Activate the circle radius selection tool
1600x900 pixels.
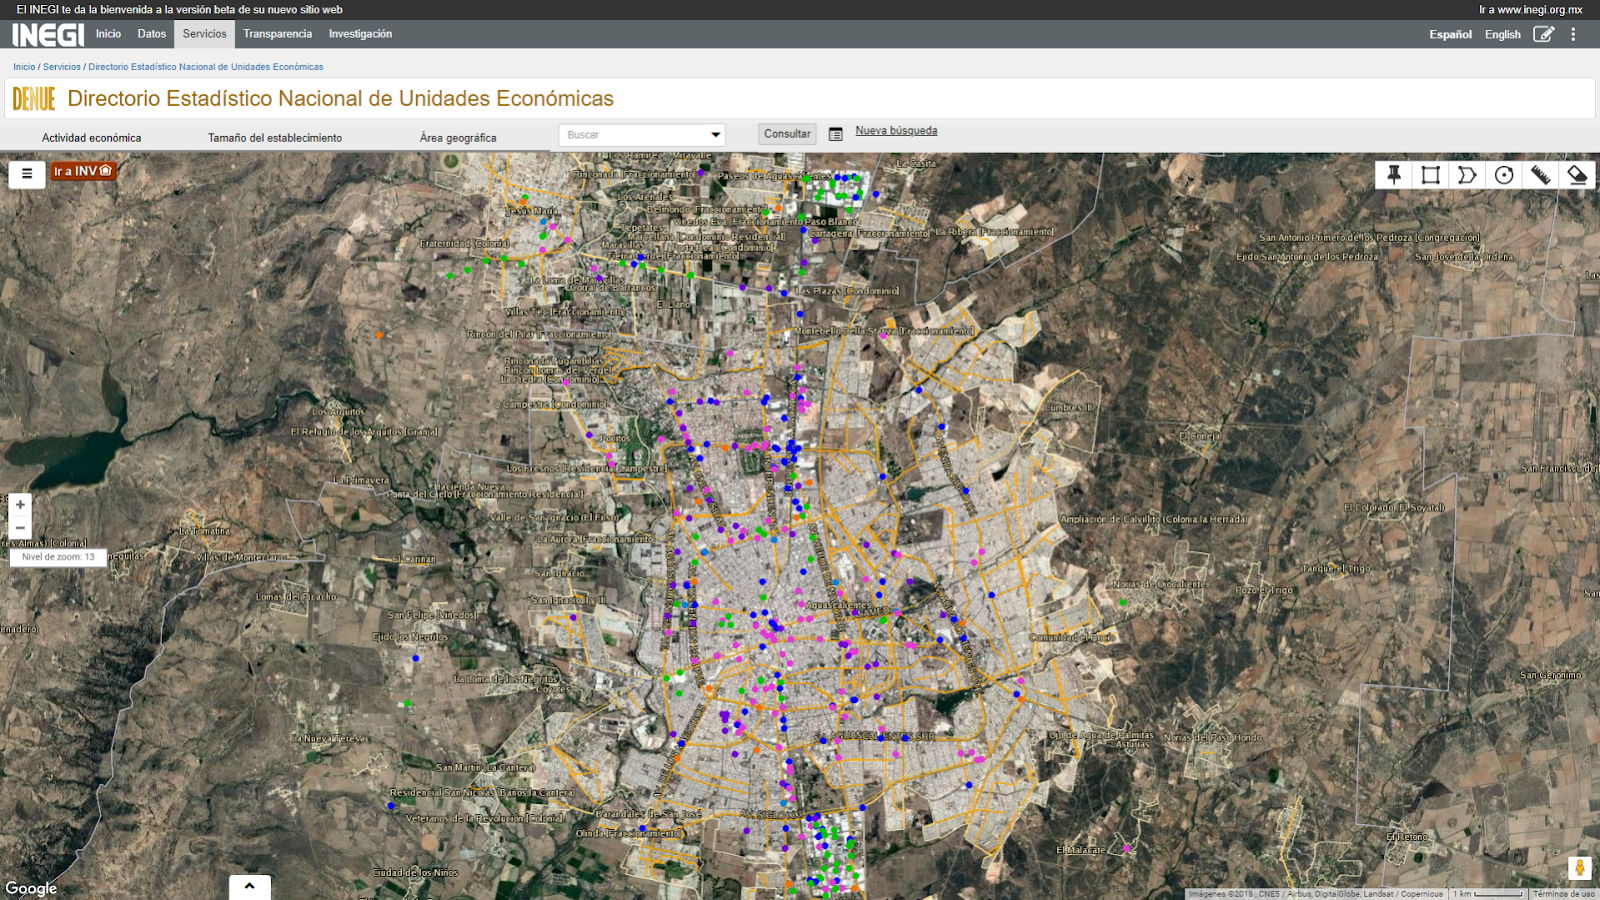(1504, 175)
